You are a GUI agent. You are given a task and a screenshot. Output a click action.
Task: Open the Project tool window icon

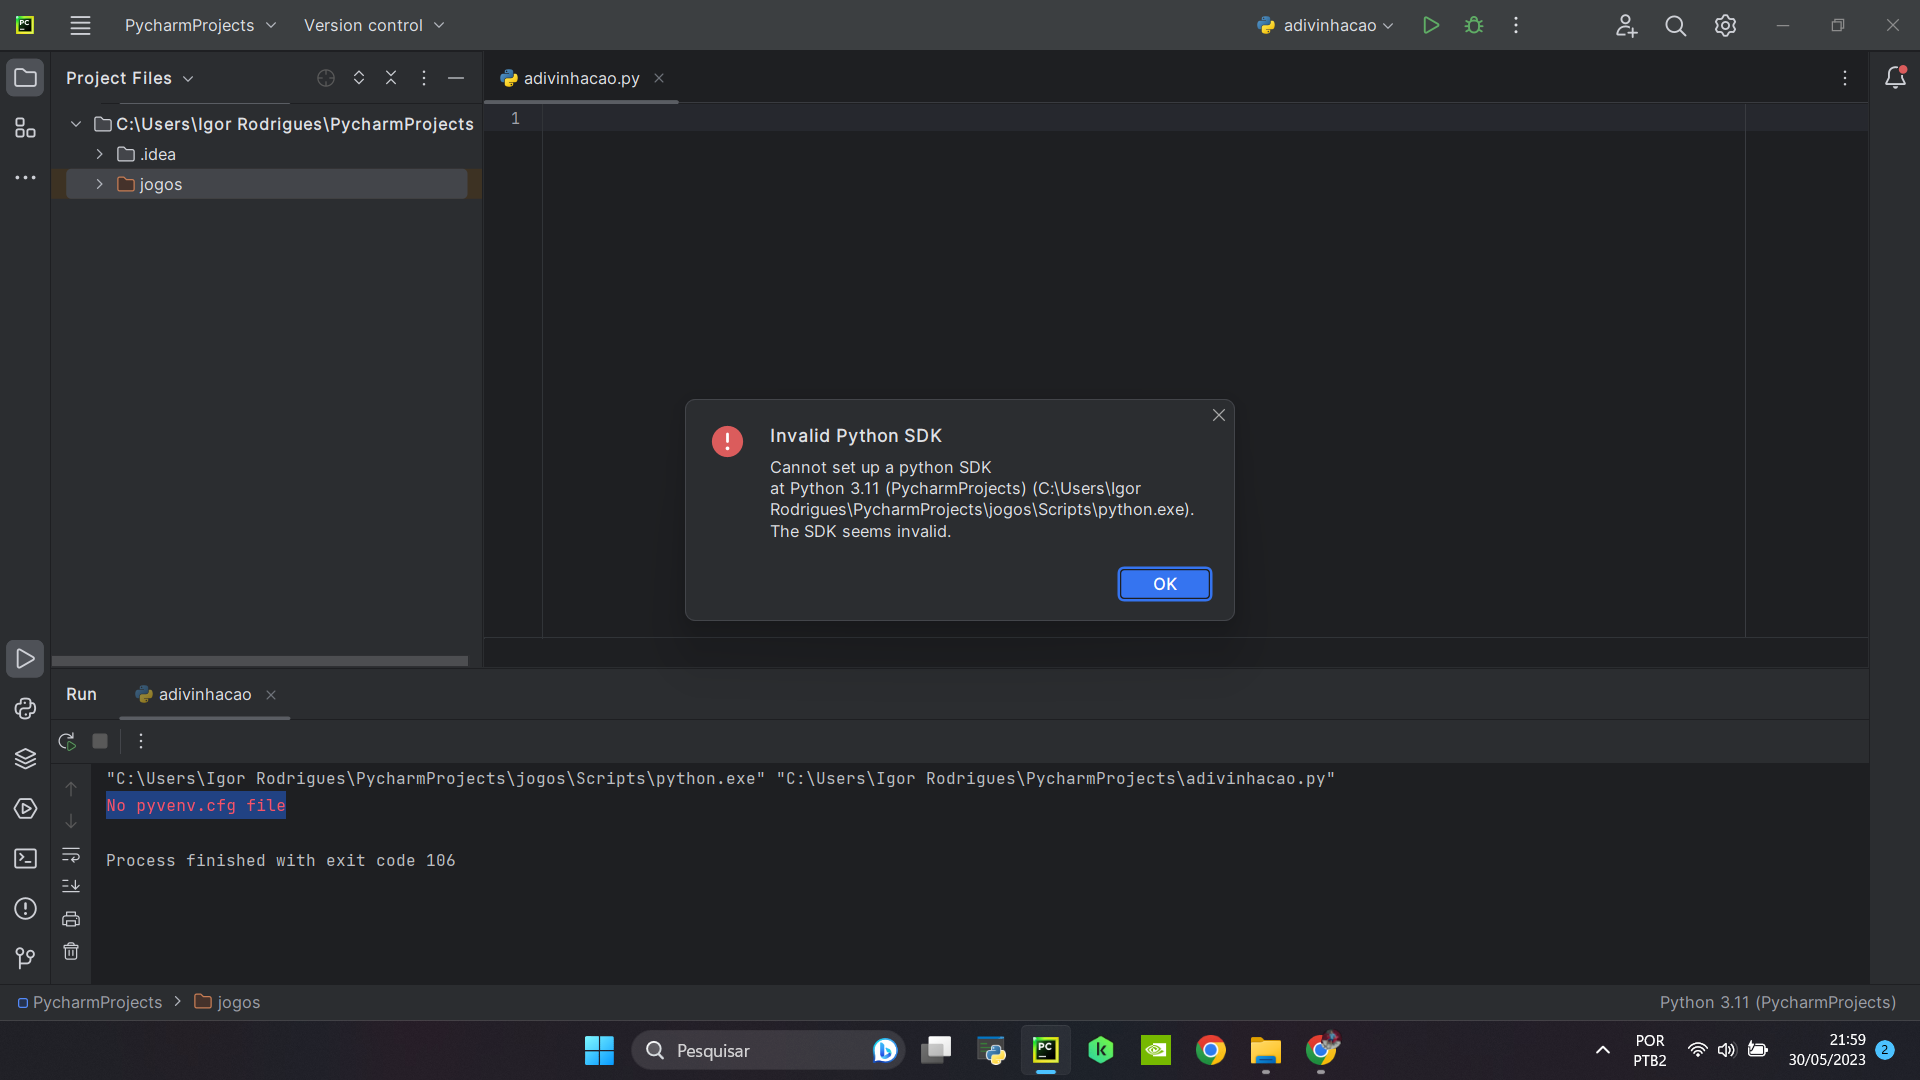point(25,78)
